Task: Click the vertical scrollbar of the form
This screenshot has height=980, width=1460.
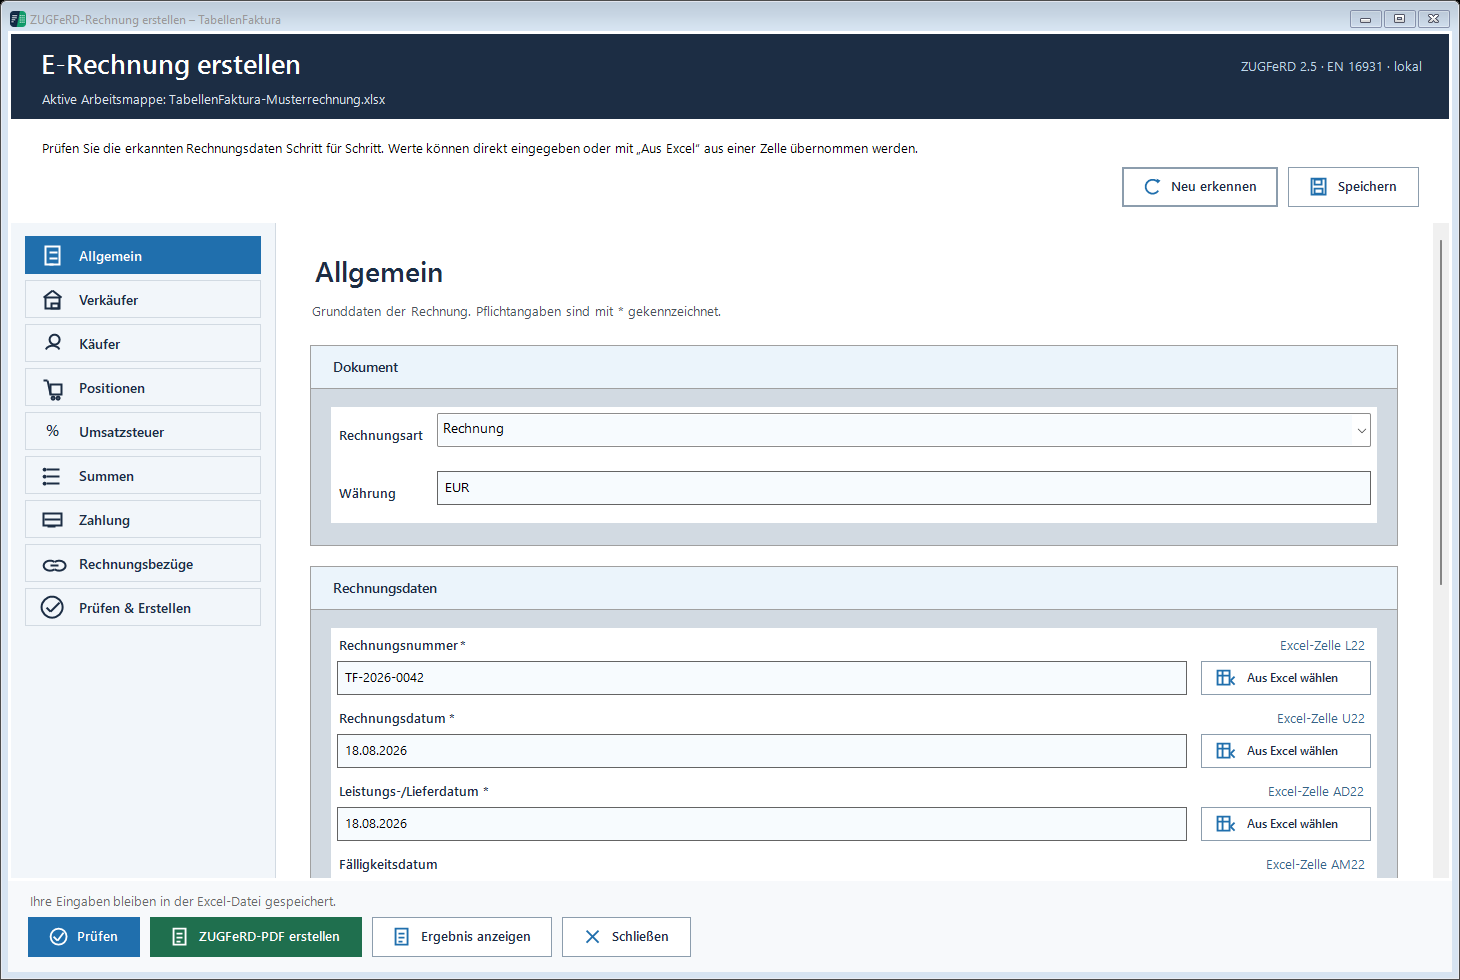Action: pyautogui.click(x=1441, y=412)
